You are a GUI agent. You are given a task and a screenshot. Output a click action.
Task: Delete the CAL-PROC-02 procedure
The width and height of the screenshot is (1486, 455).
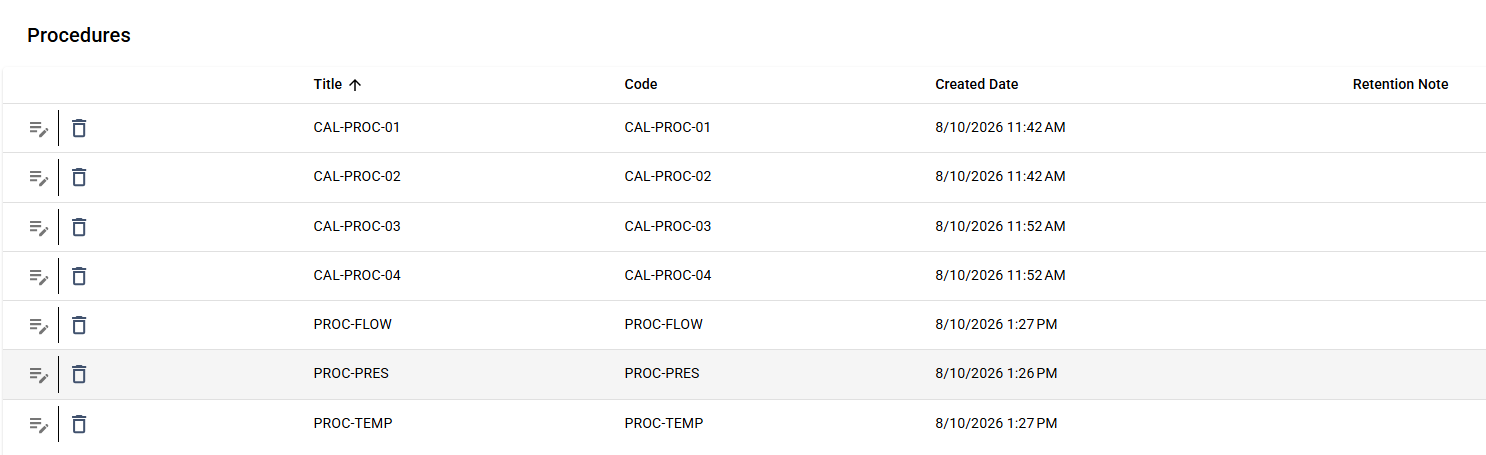pyautogui.click(x=79, y=177)
